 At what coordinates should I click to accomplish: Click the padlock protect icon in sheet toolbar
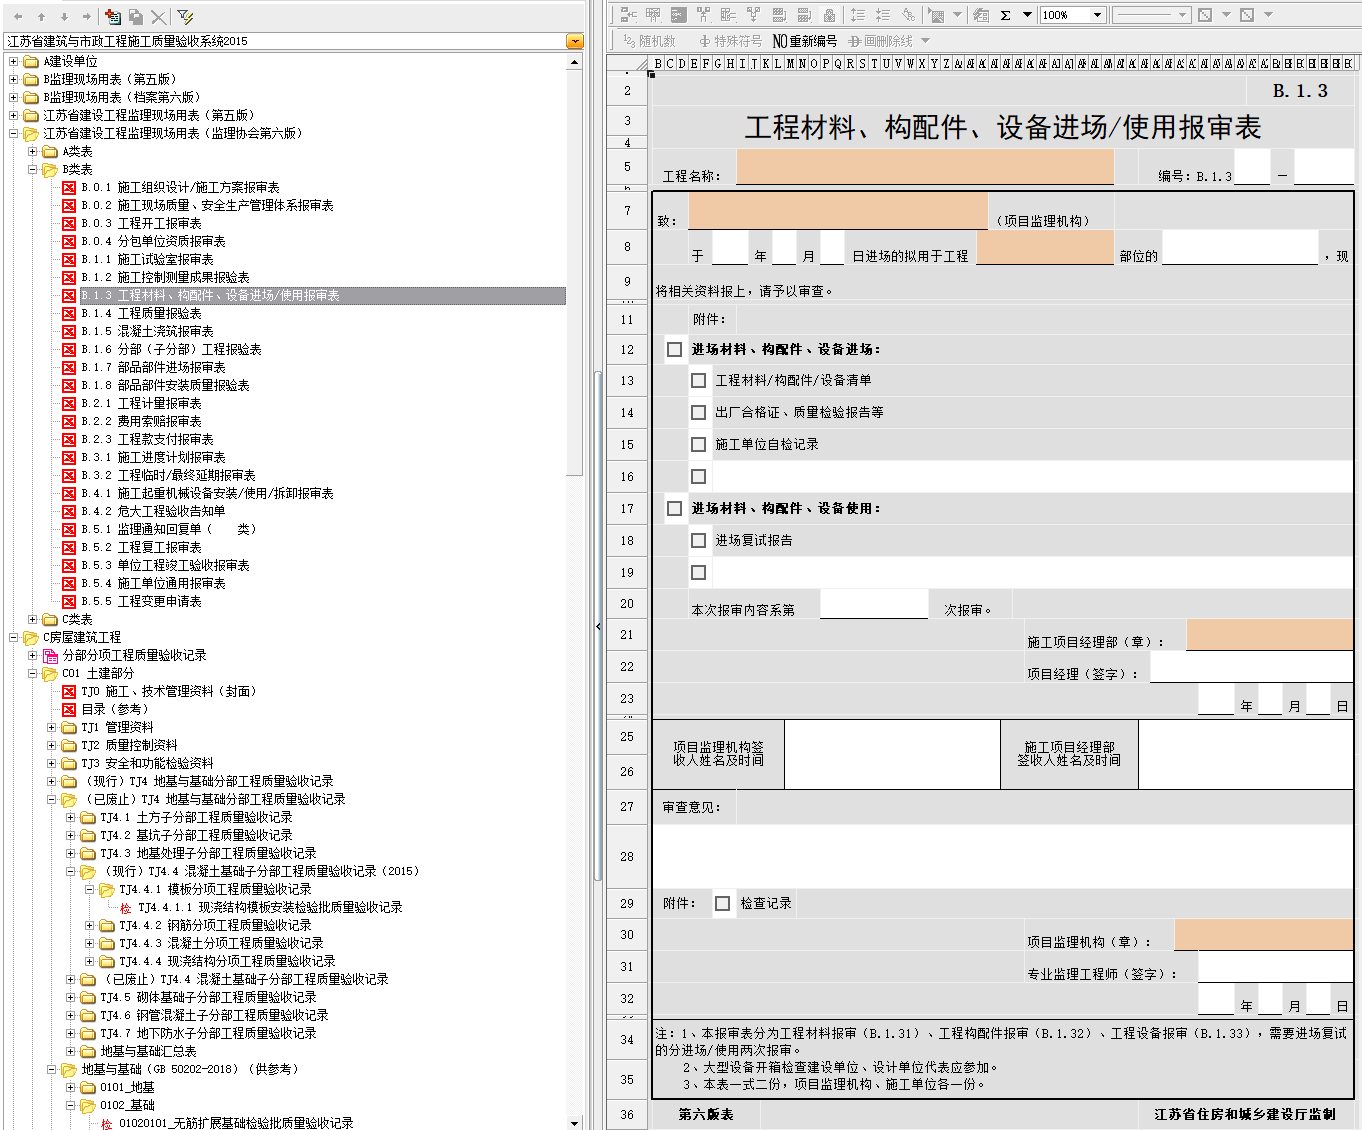pos(829,15)
